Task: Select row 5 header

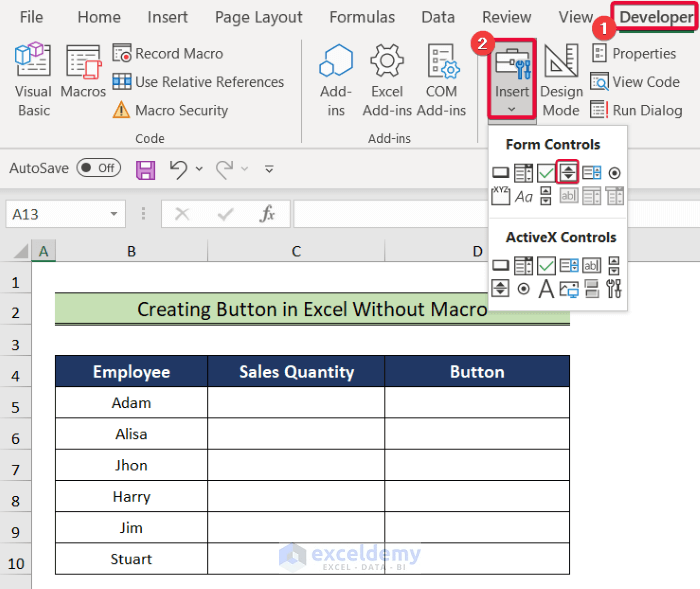Action: point(16,407)
